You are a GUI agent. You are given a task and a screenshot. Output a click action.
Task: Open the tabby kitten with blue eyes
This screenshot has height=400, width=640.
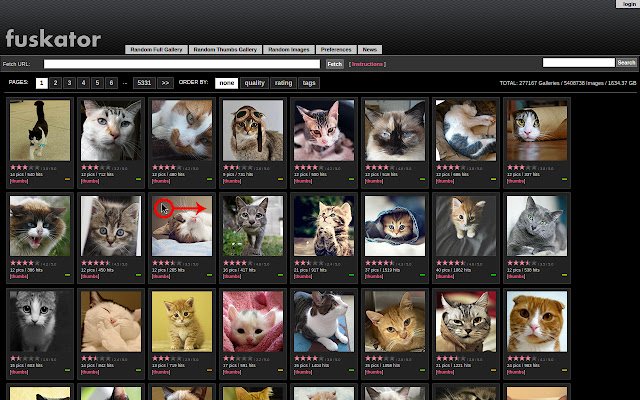pos(111,226)
